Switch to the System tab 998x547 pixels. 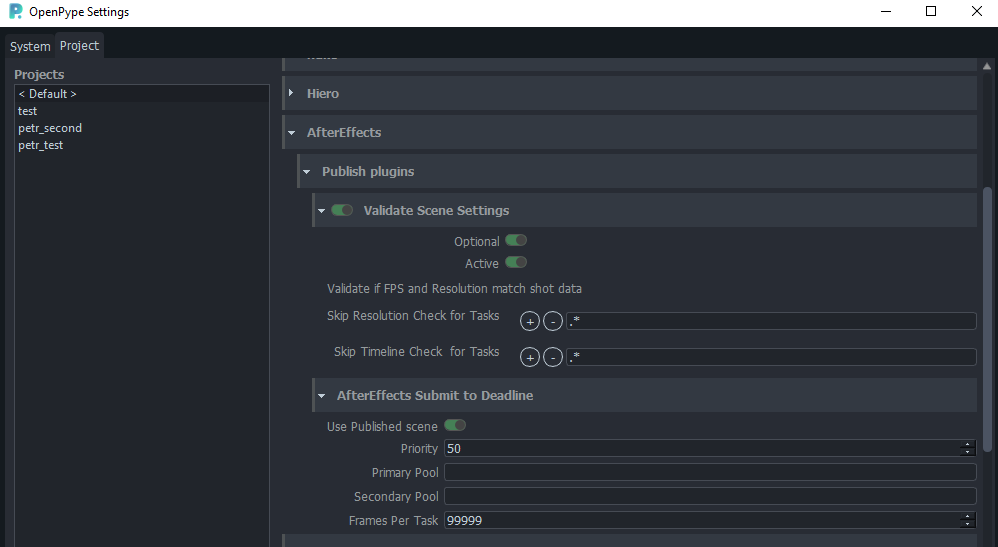[30, 46]
